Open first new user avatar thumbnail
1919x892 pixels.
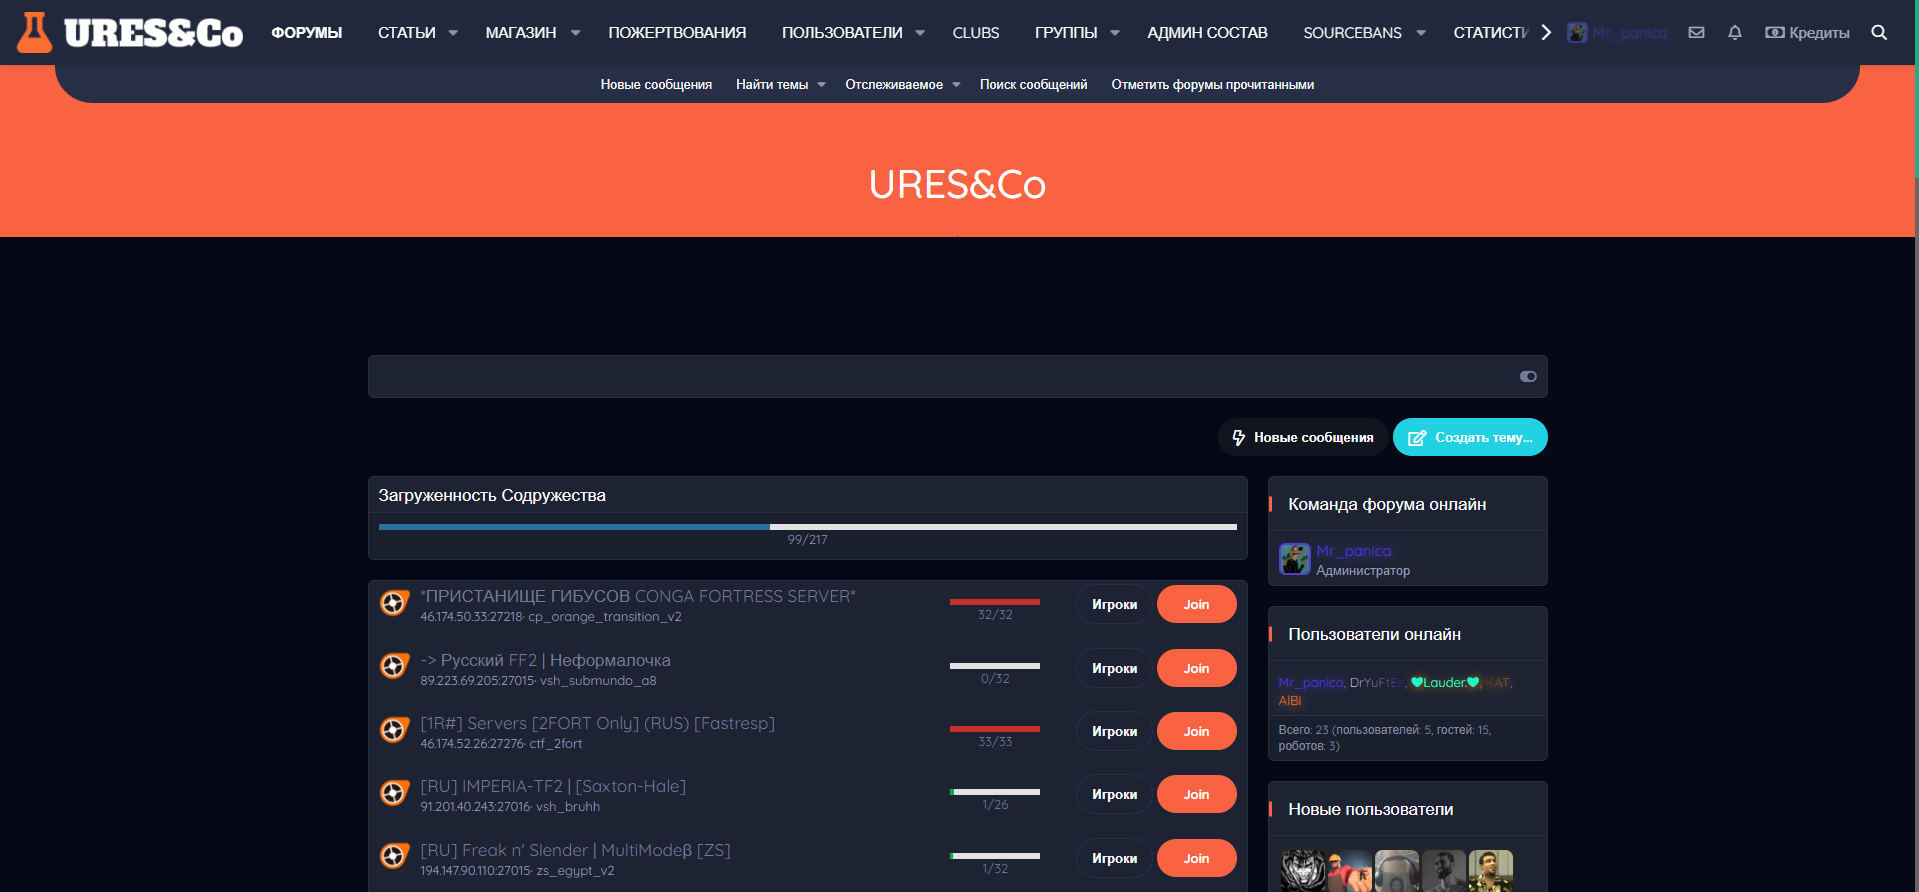click(x=1303, y=870)
